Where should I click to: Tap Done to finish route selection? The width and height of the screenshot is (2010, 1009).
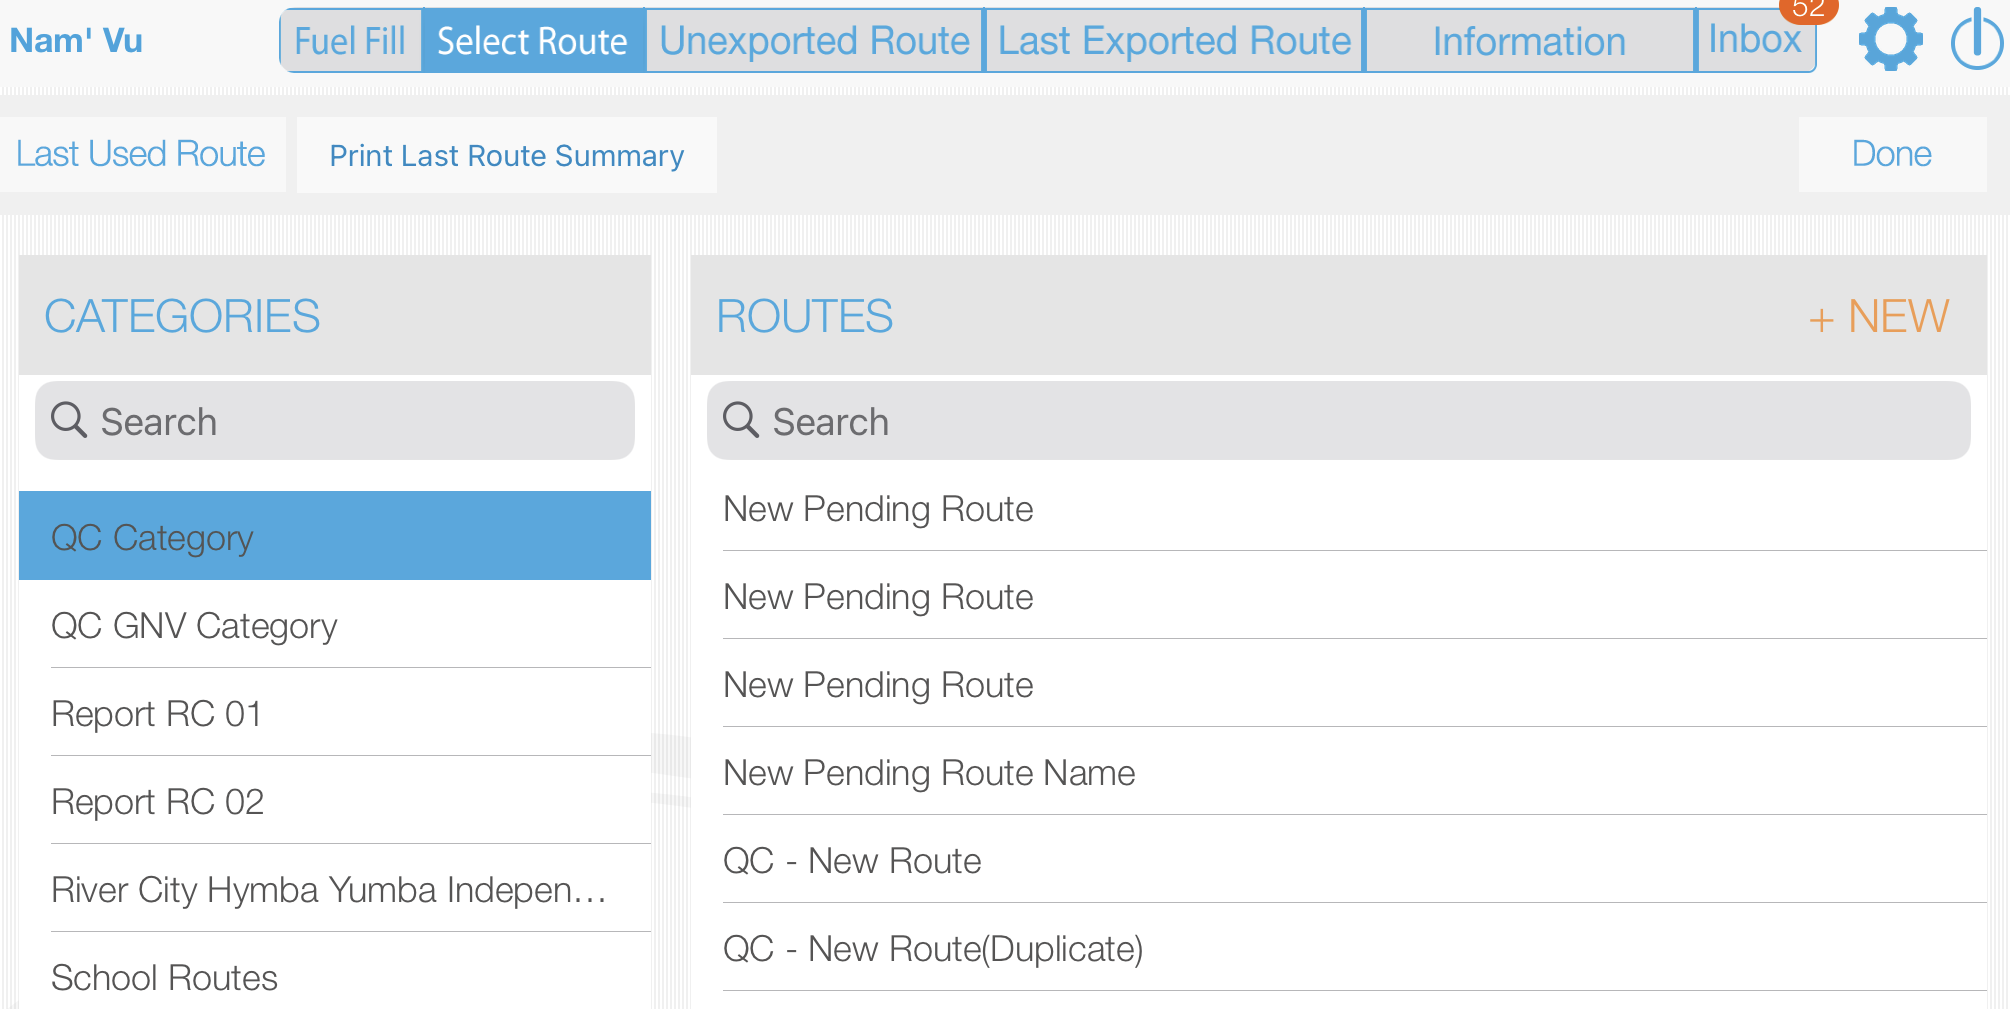(1891, 153)
